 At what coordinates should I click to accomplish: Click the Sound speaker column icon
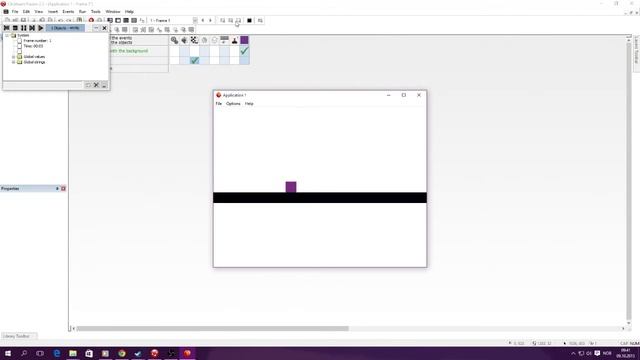click(x=184, y=40)
